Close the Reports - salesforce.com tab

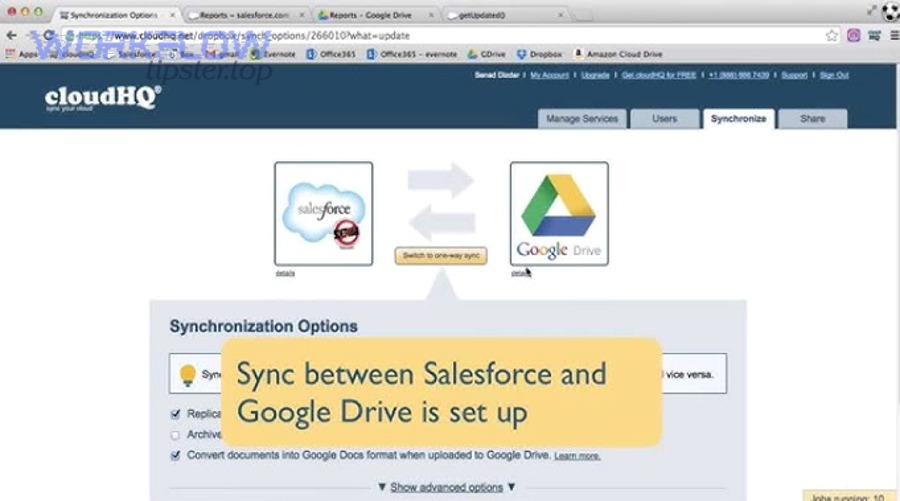(x=301, y=15)
